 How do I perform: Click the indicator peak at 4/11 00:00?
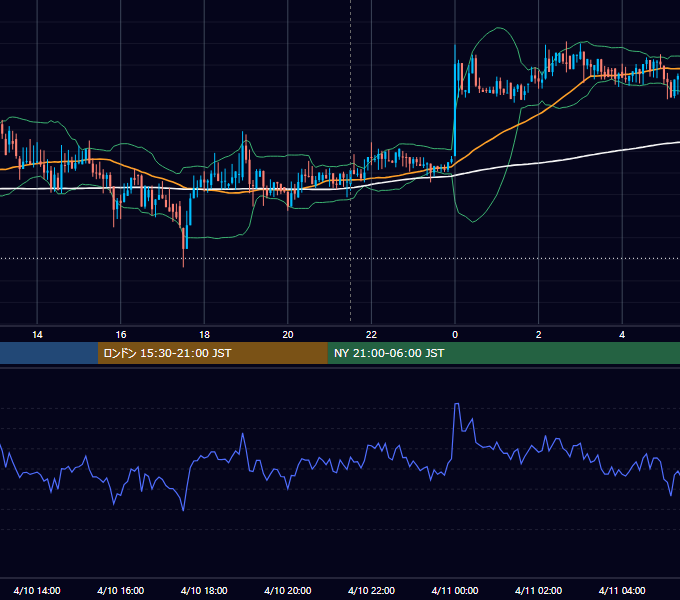(x=457, y=405)
